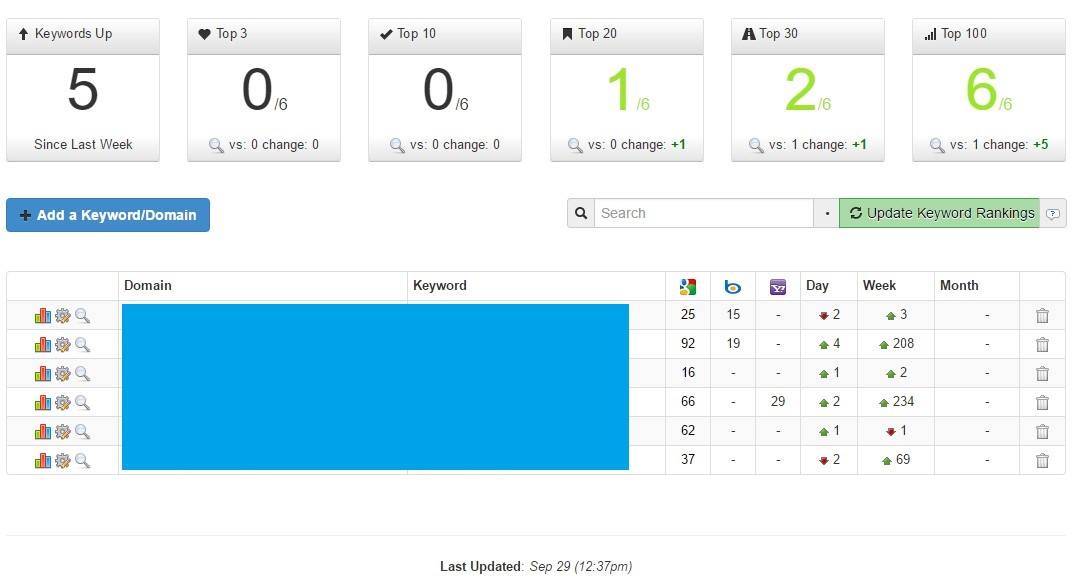Open settings gear for Google rank 16 row
Image resolution: width=1073 pixels, height=582 pixels.
click(x=62, y=373)
